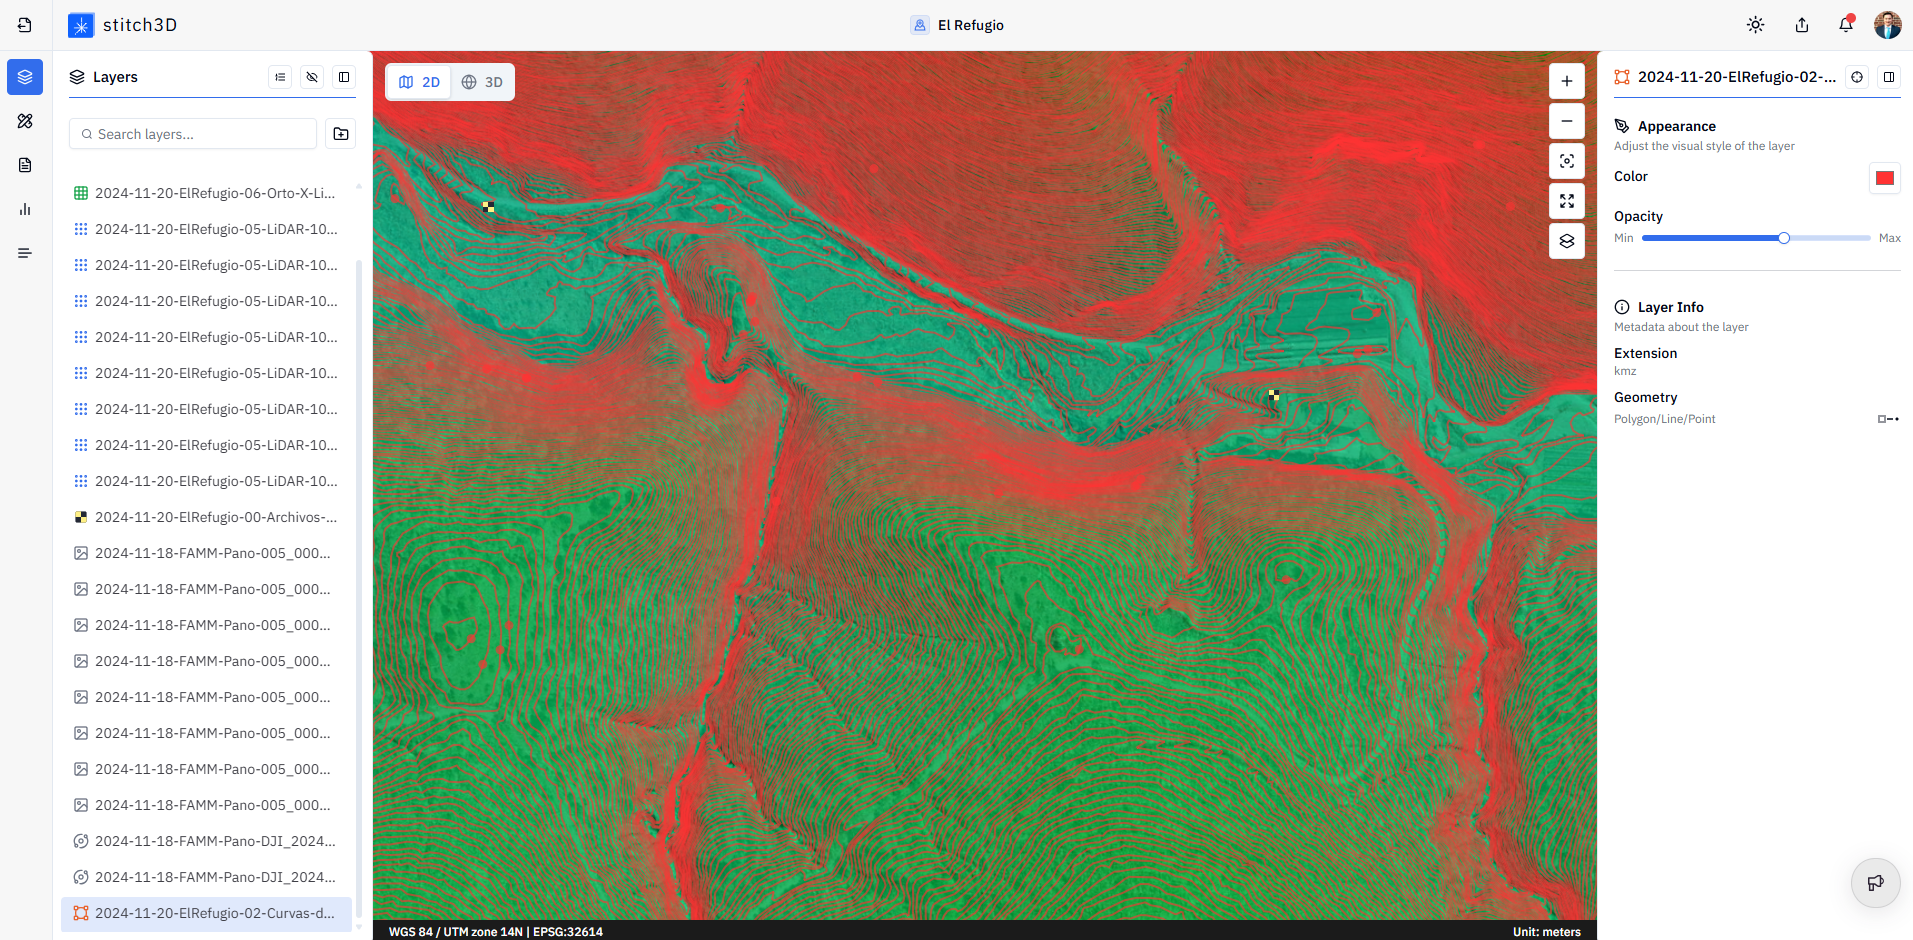
Task: Click the focus/recenter map icon
Action: (1567, 161)
